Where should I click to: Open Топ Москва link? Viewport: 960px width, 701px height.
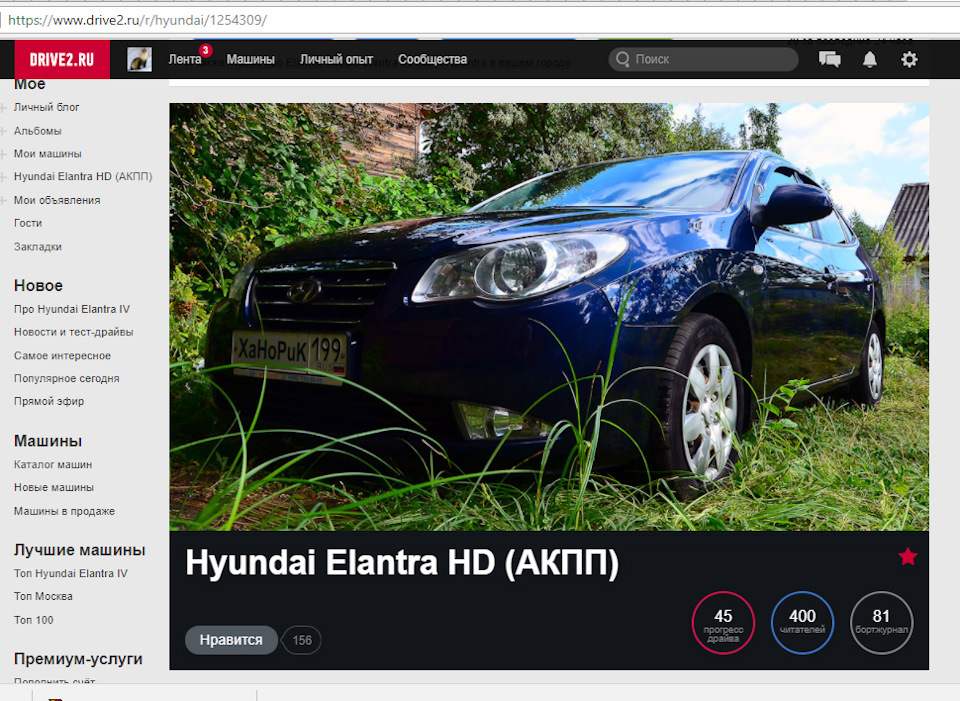(x=43, y=596)
